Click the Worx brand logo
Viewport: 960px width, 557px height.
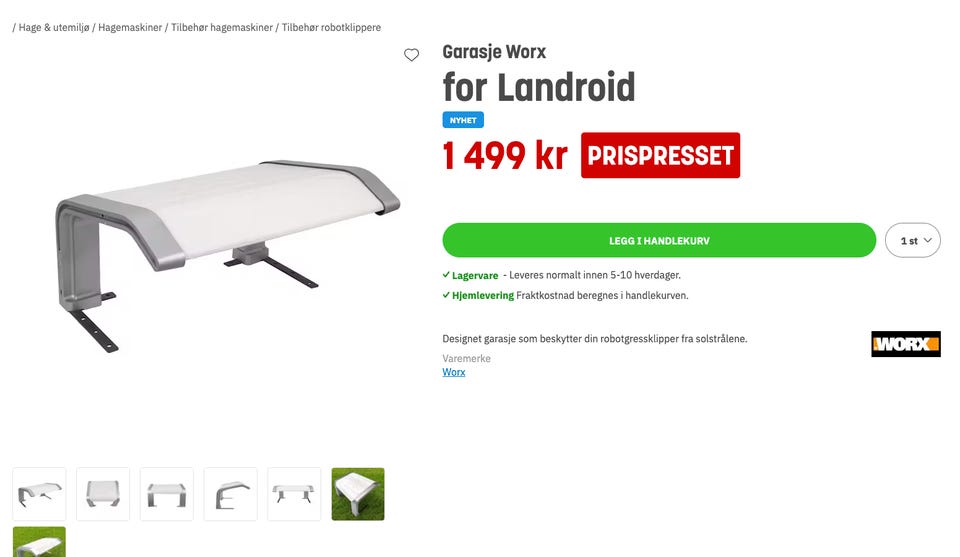(906, 344)
